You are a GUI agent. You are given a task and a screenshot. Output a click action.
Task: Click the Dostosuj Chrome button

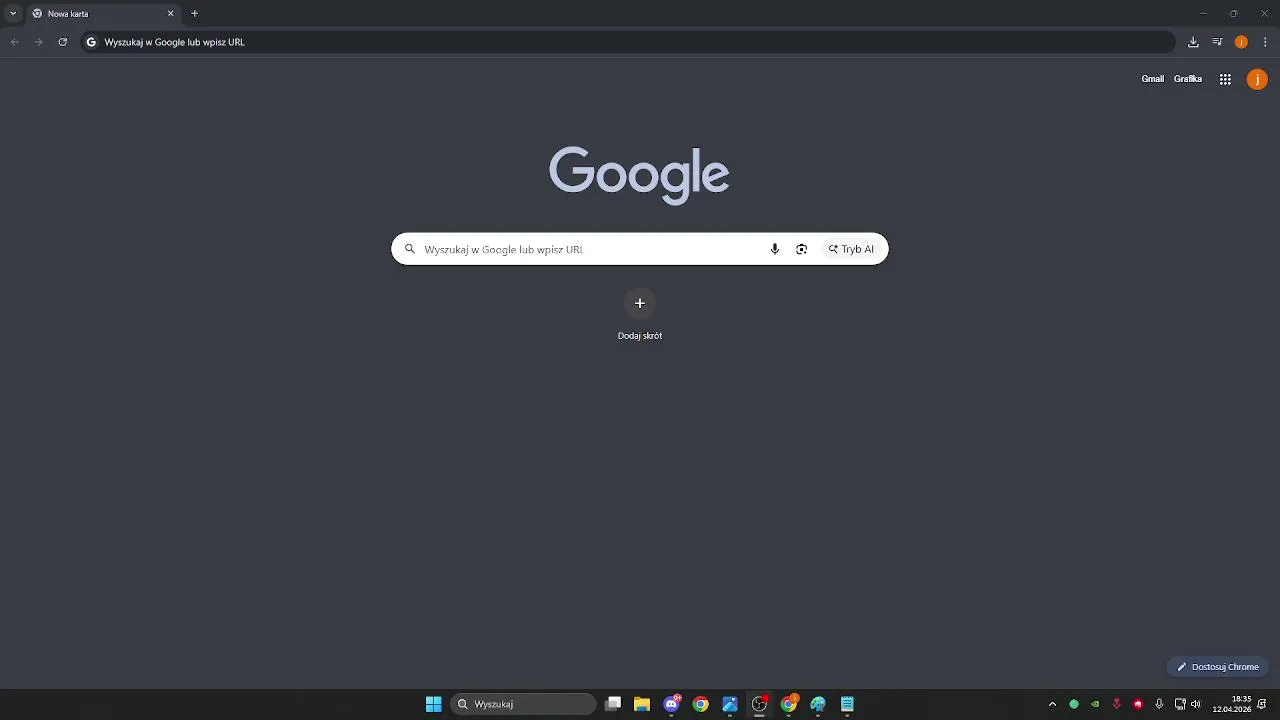1217,667
